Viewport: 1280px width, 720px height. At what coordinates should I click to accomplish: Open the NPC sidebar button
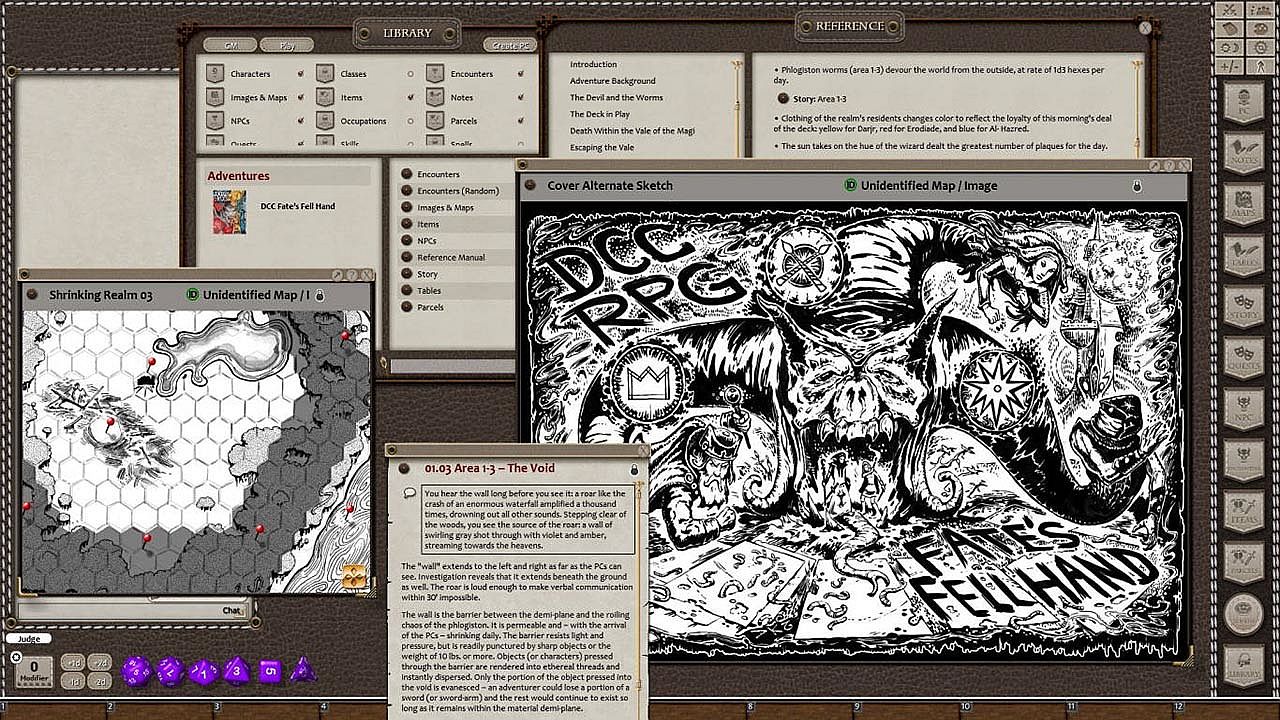pyautogui.click(x=1243, y=408)
